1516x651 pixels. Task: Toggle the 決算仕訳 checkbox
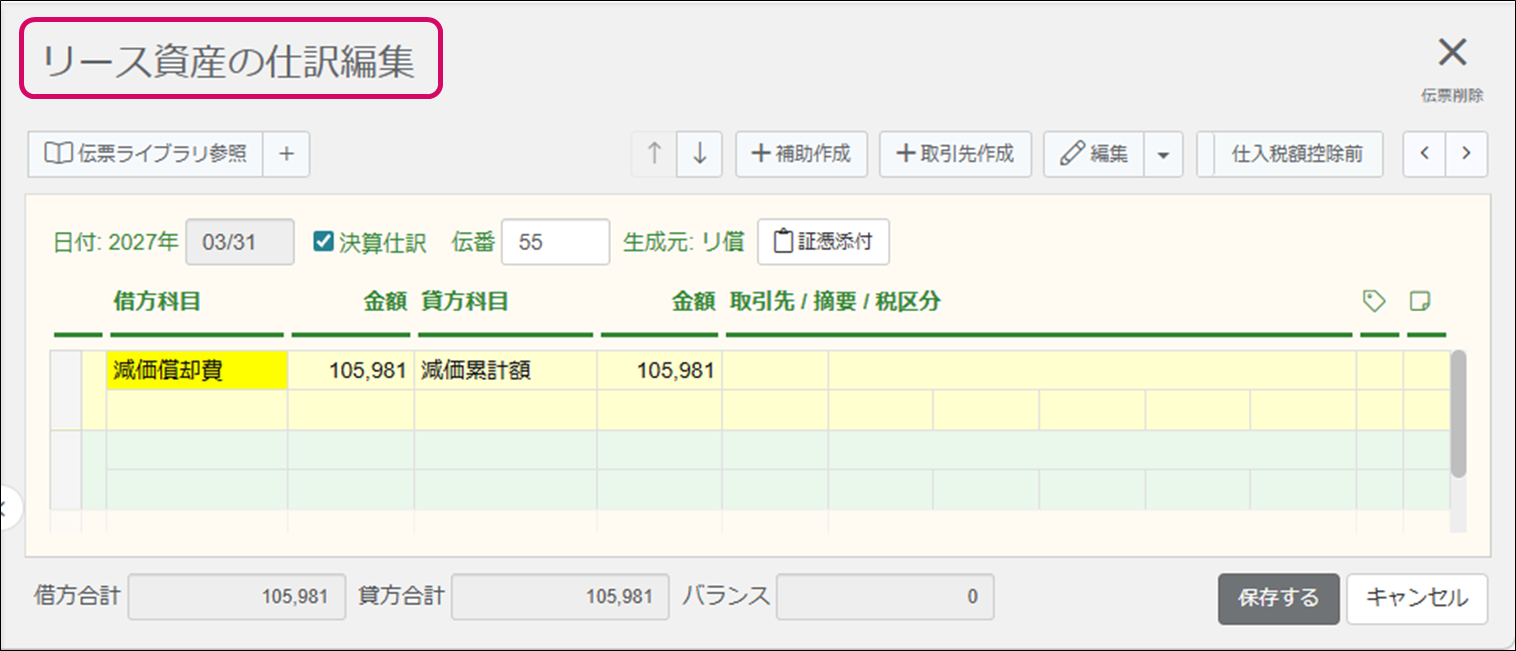coord(323,242)
